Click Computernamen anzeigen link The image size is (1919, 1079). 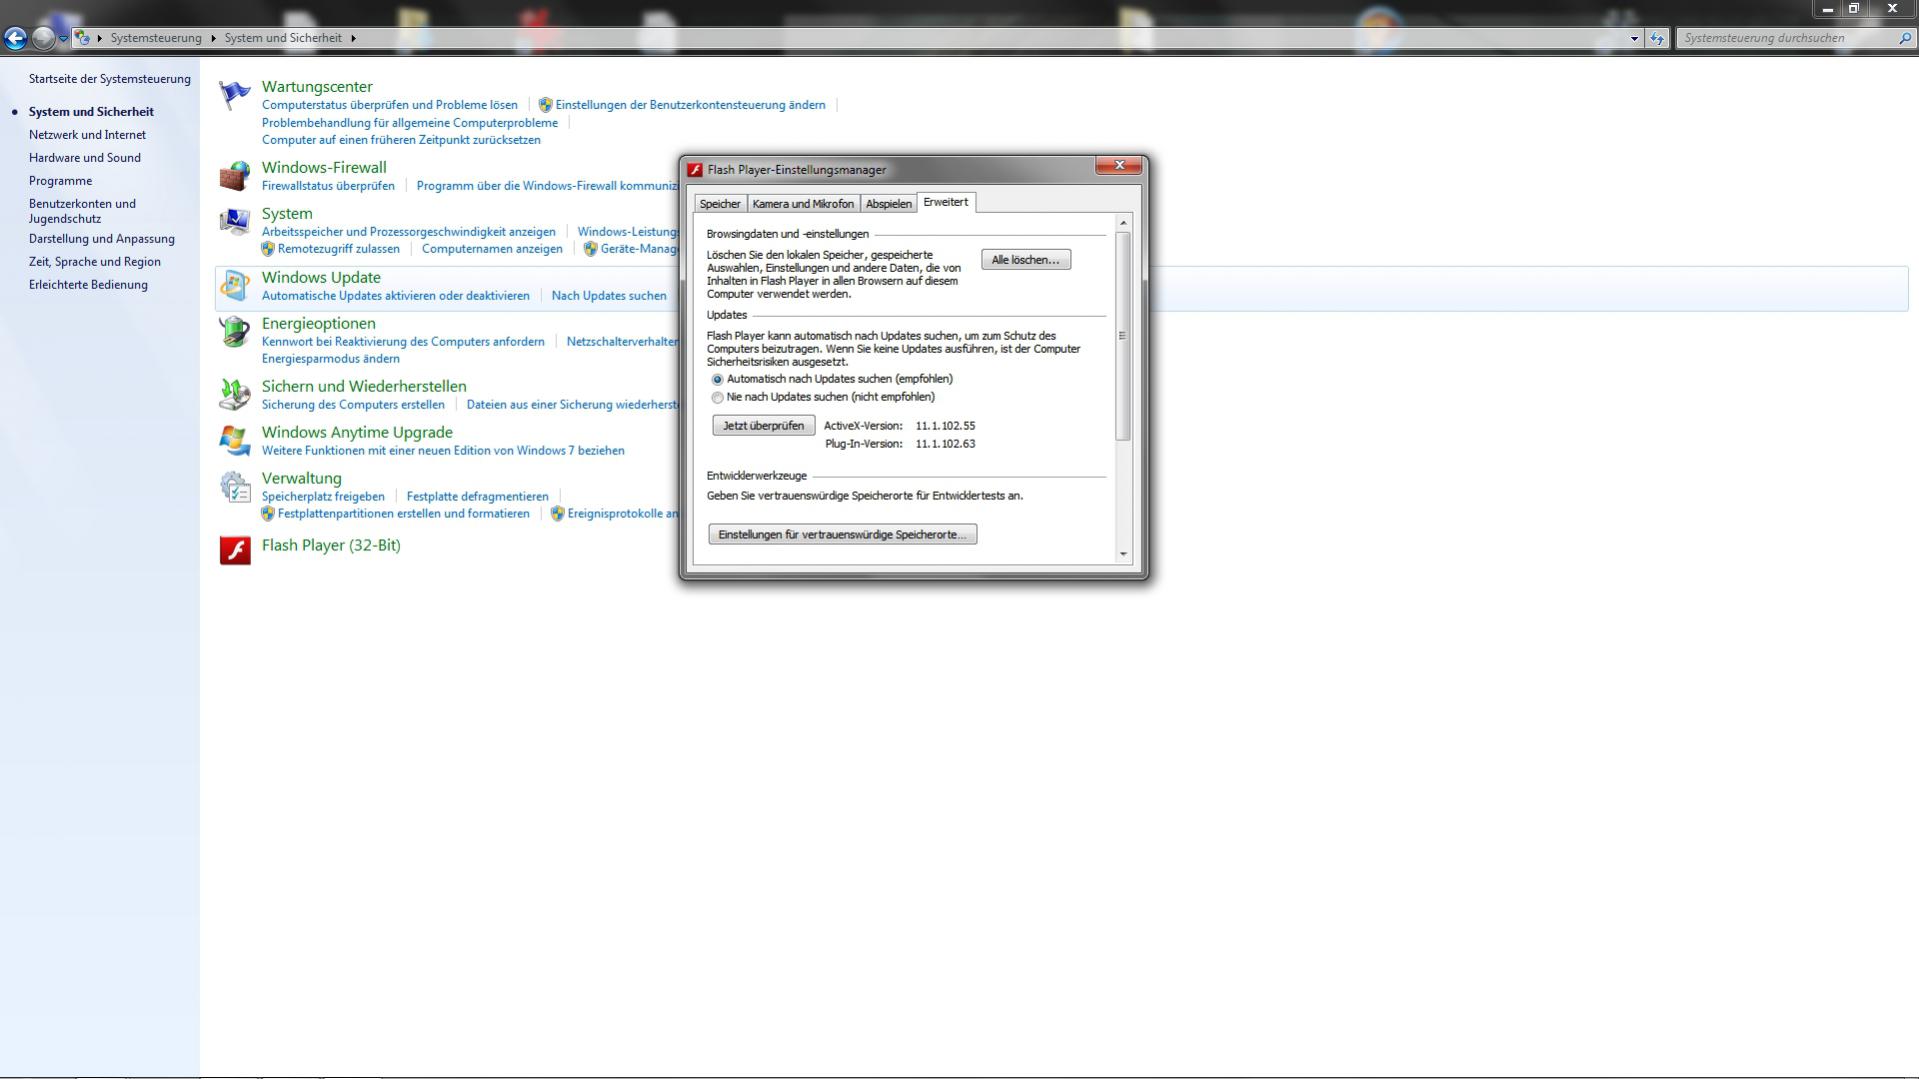coord(492,249)
